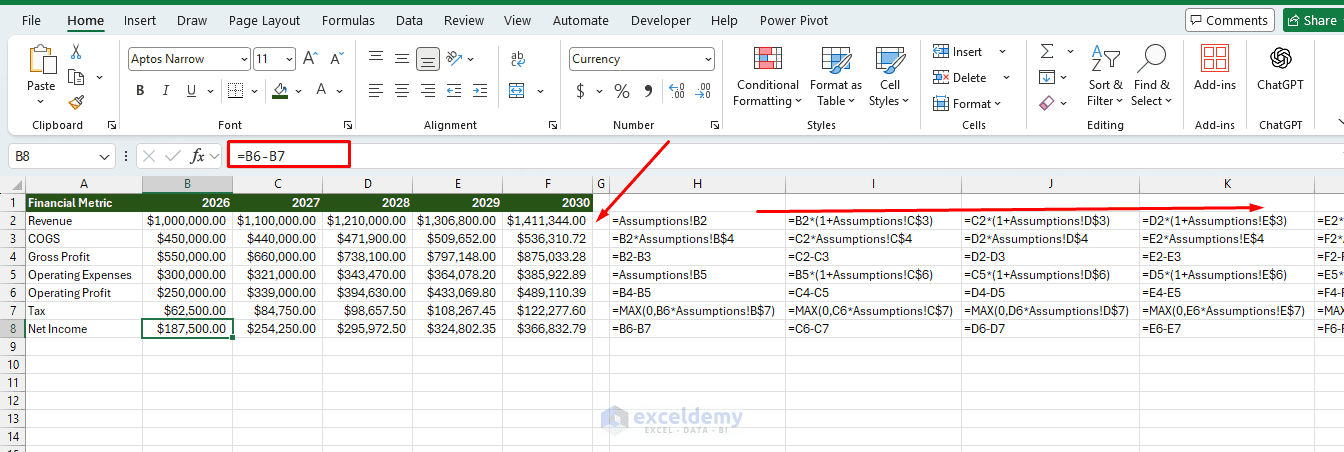This screenshot has height=452, width=1344.
Task: Click Increase Decimal icon
Action: click(x=677, y=91)
